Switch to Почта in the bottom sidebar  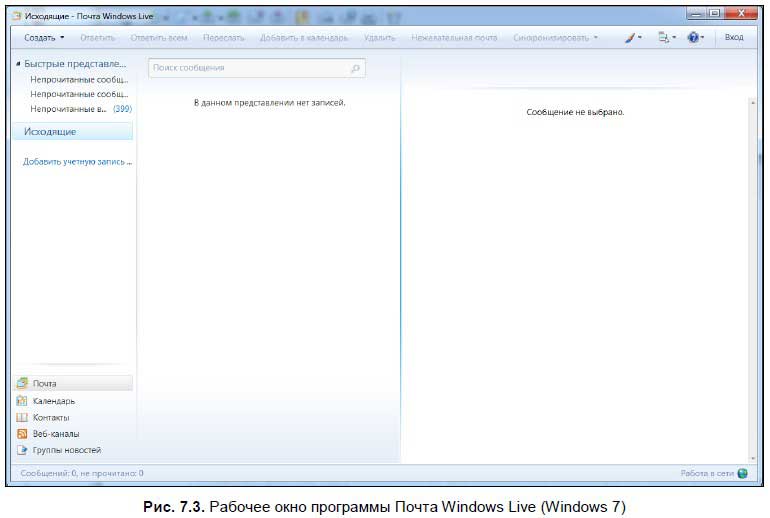pyautogui.click(x=74, y=383)
